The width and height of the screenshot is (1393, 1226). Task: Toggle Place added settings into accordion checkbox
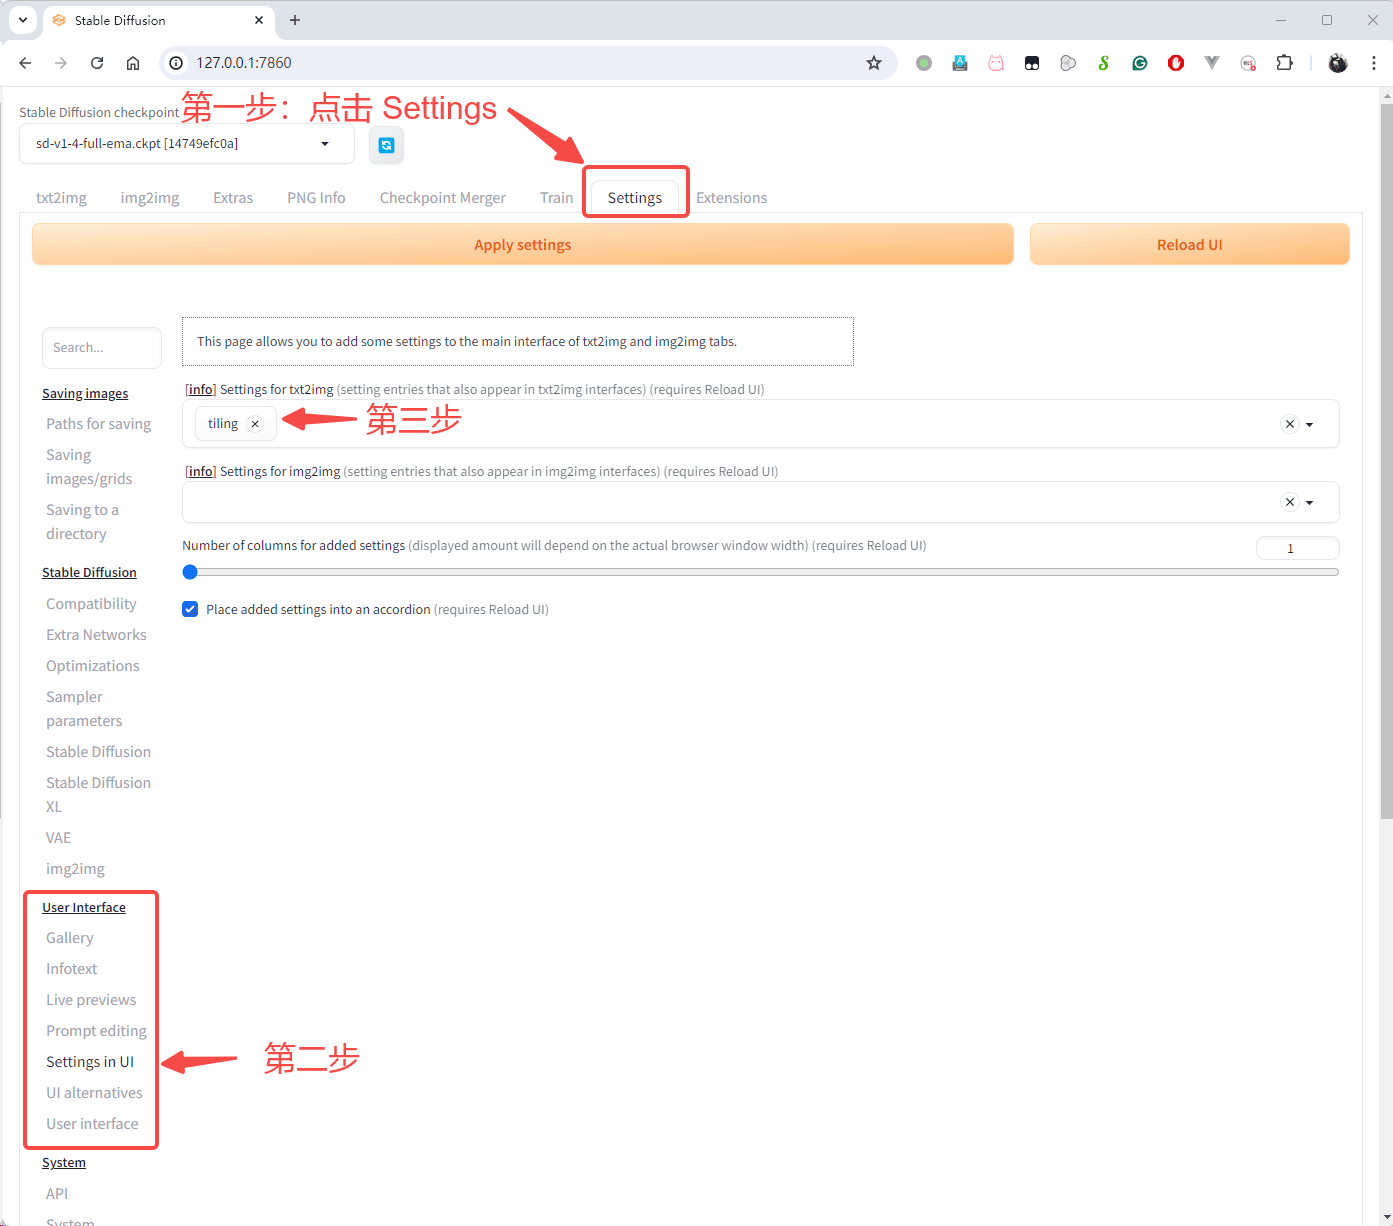point(190,609)
